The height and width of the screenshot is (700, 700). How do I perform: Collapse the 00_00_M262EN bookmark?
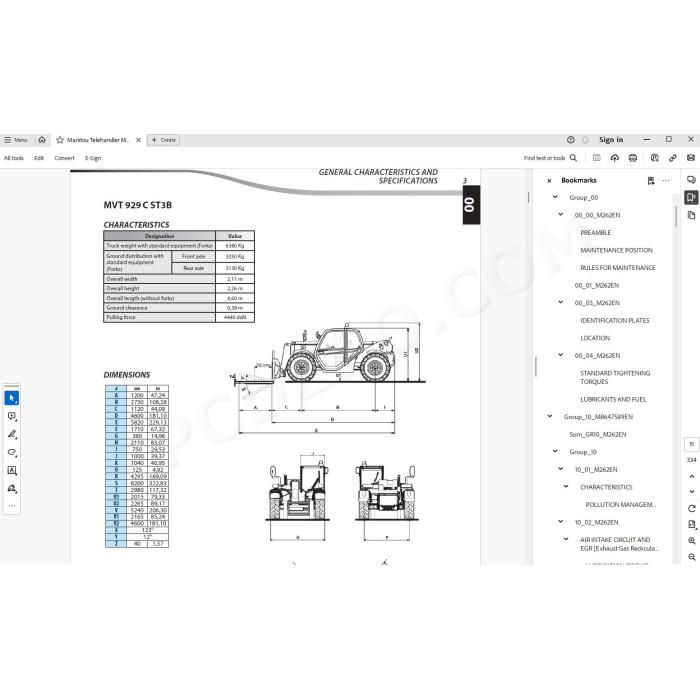(x=561, y=214)
